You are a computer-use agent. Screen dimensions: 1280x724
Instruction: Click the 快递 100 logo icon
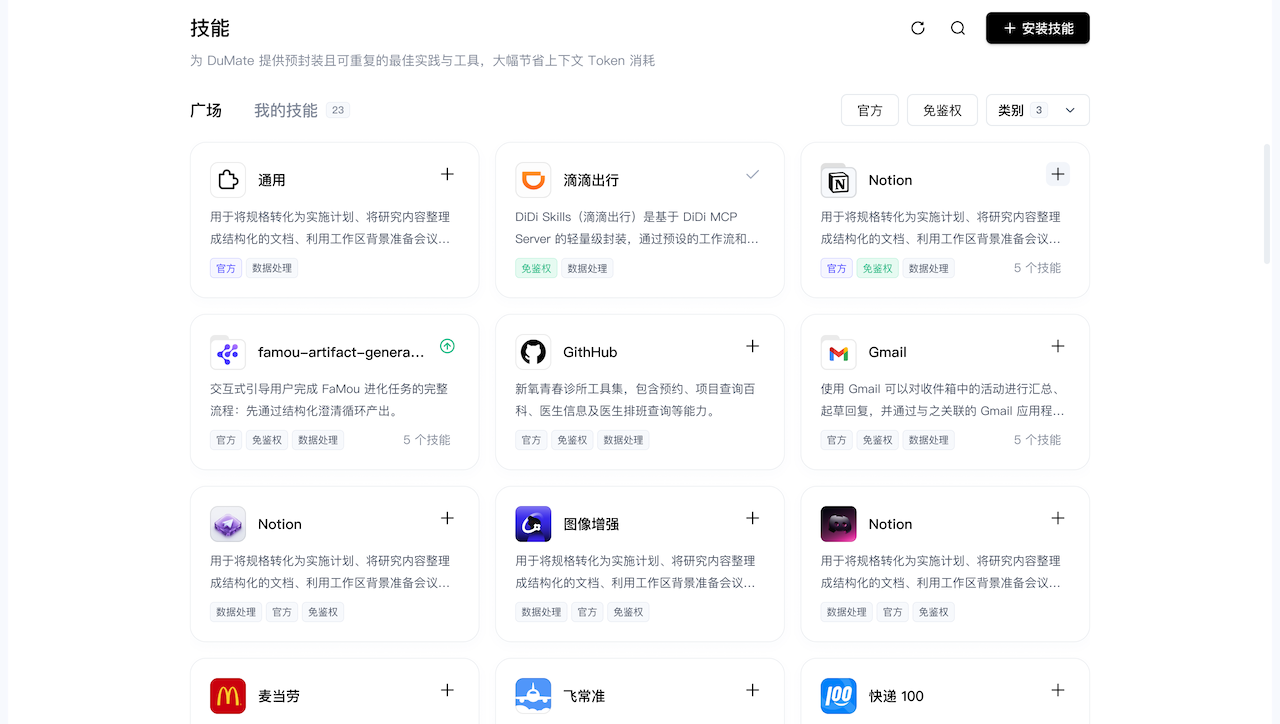838,696
